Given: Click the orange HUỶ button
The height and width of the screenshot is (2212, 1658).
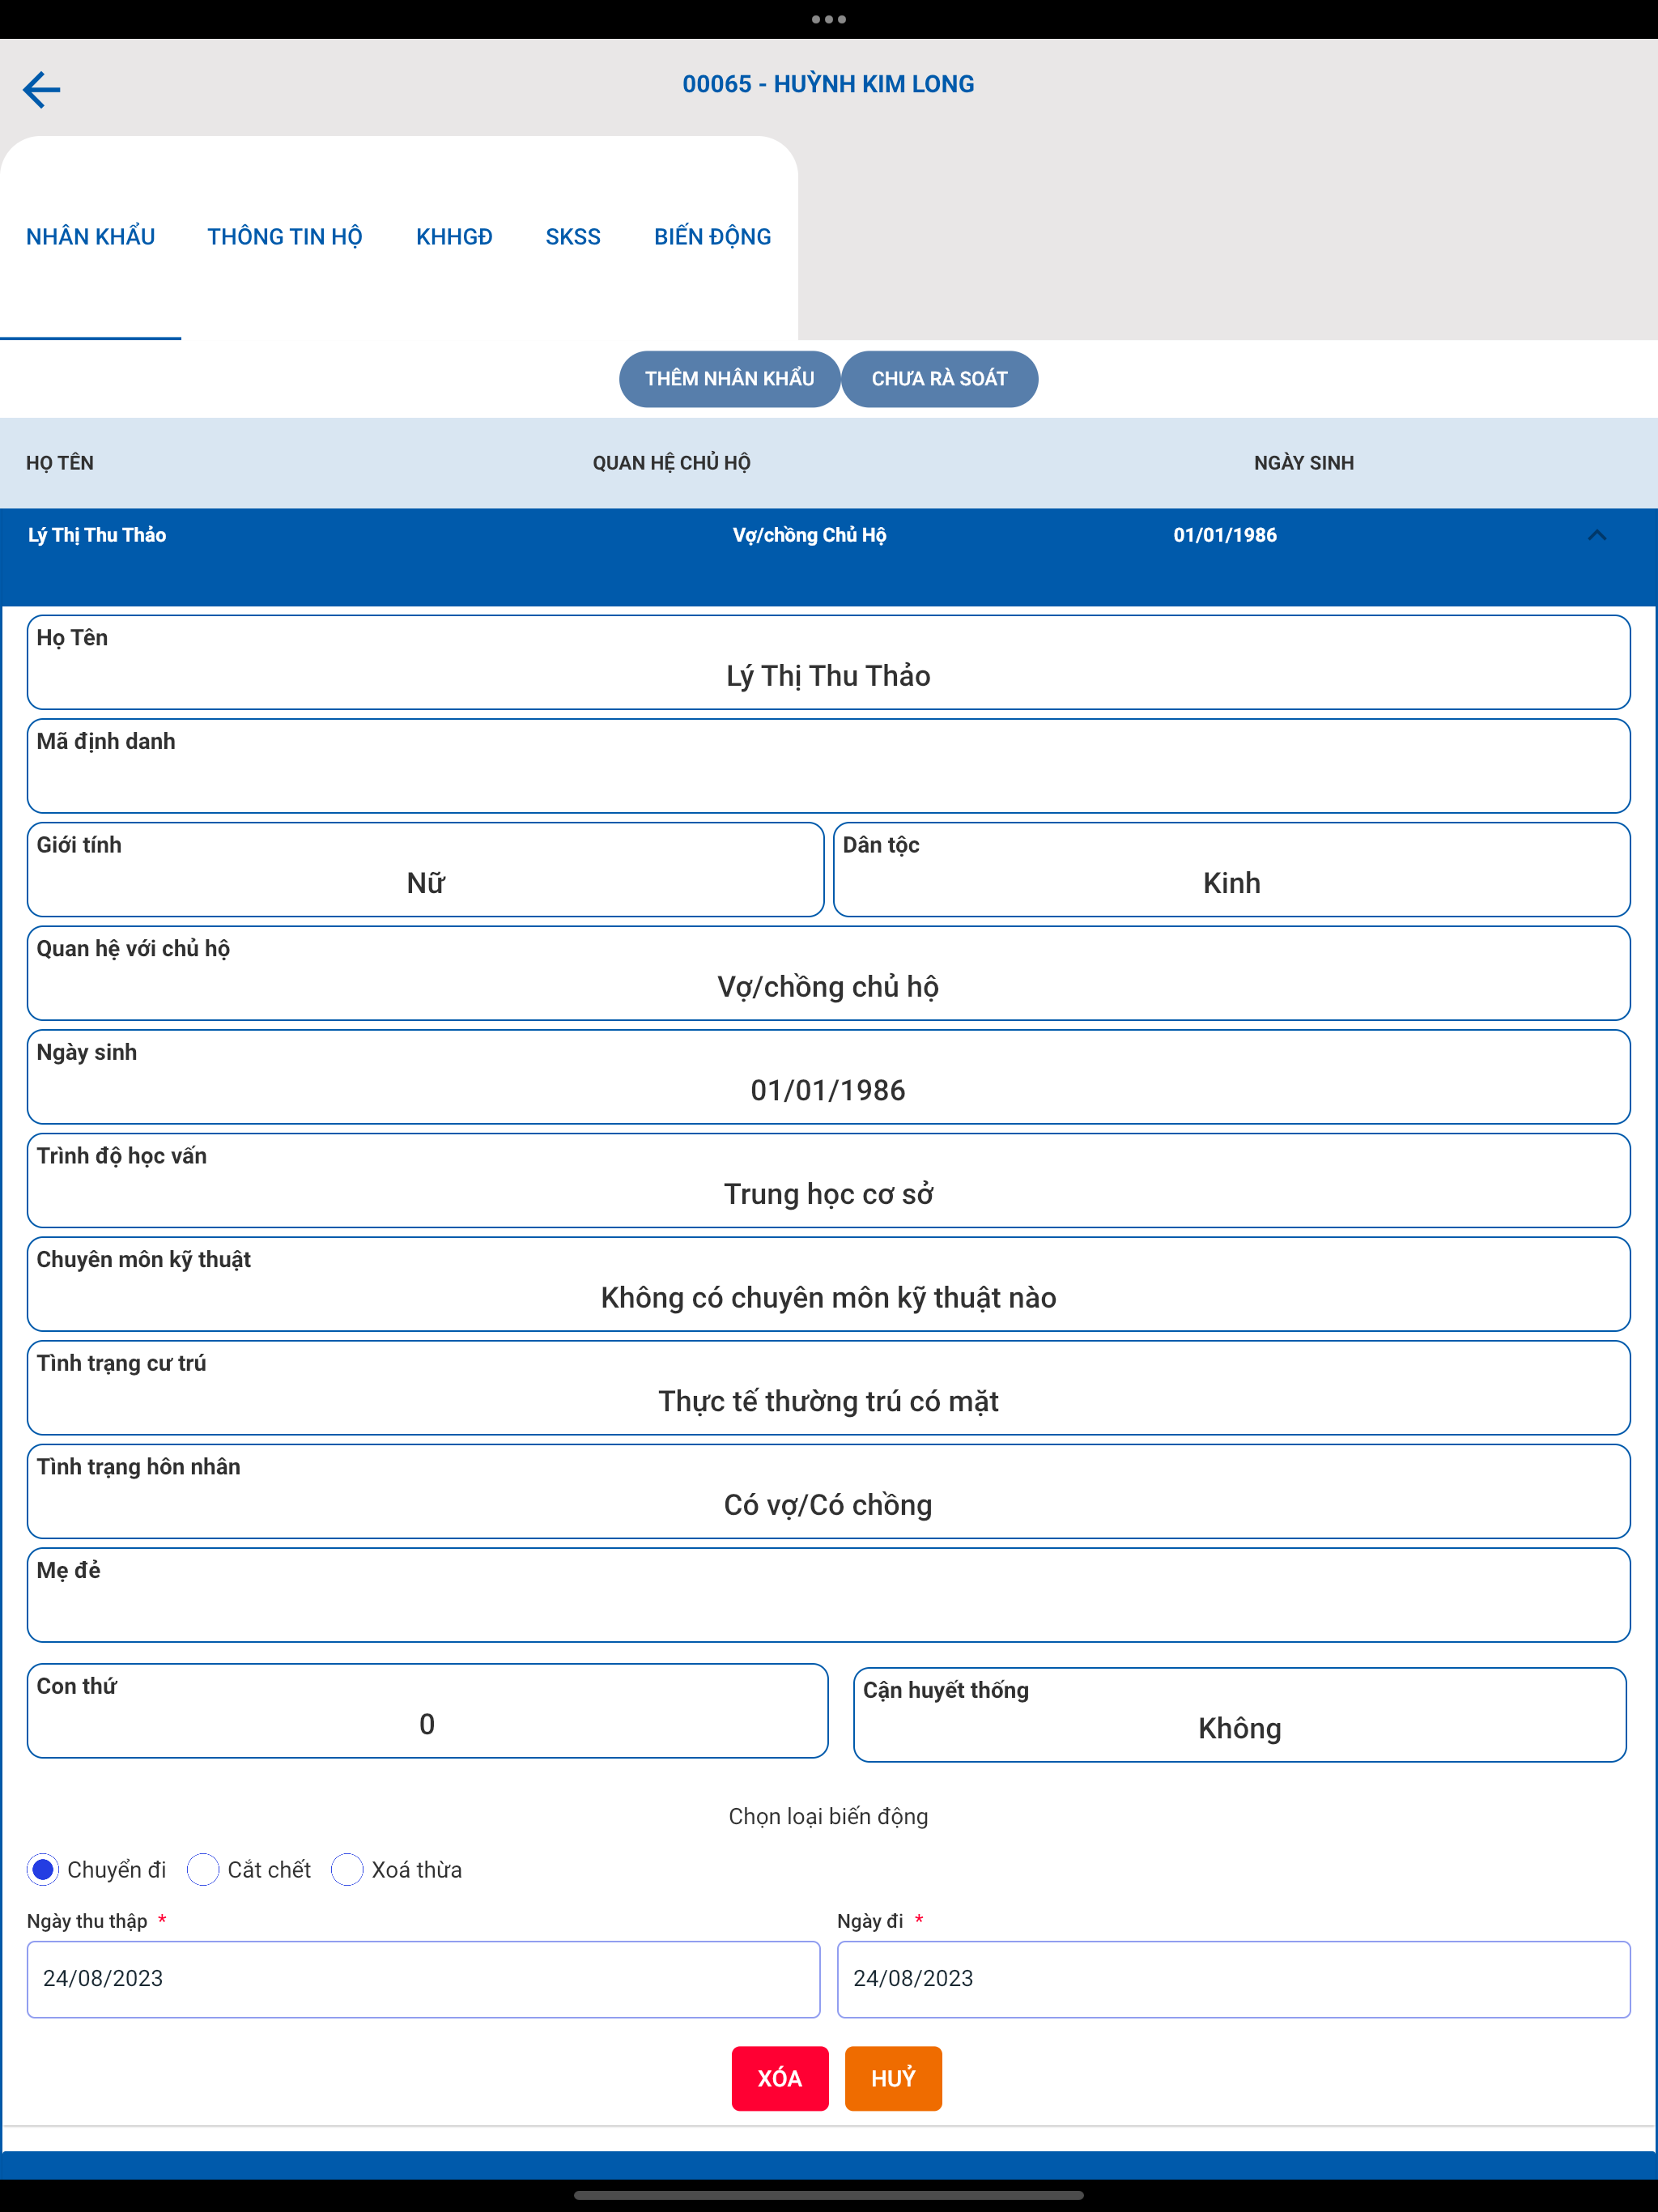Looking at the screenshot, I should (893, 2078).
